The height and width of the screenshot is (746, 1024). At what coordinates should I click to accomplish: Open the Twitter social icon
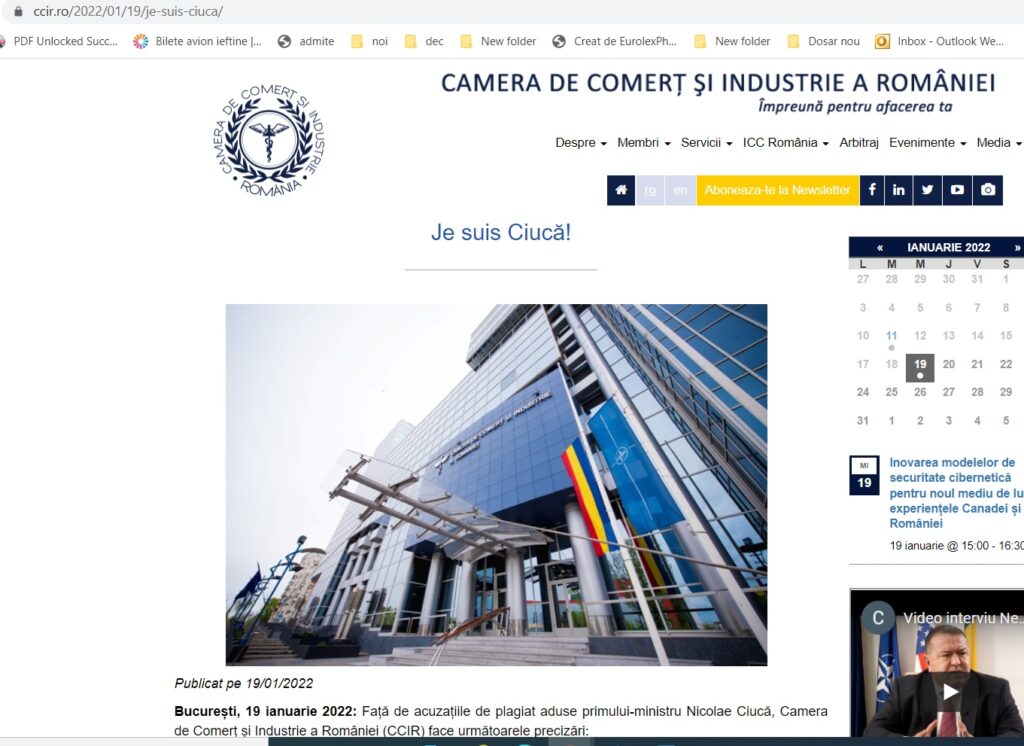tap(928, 190)
